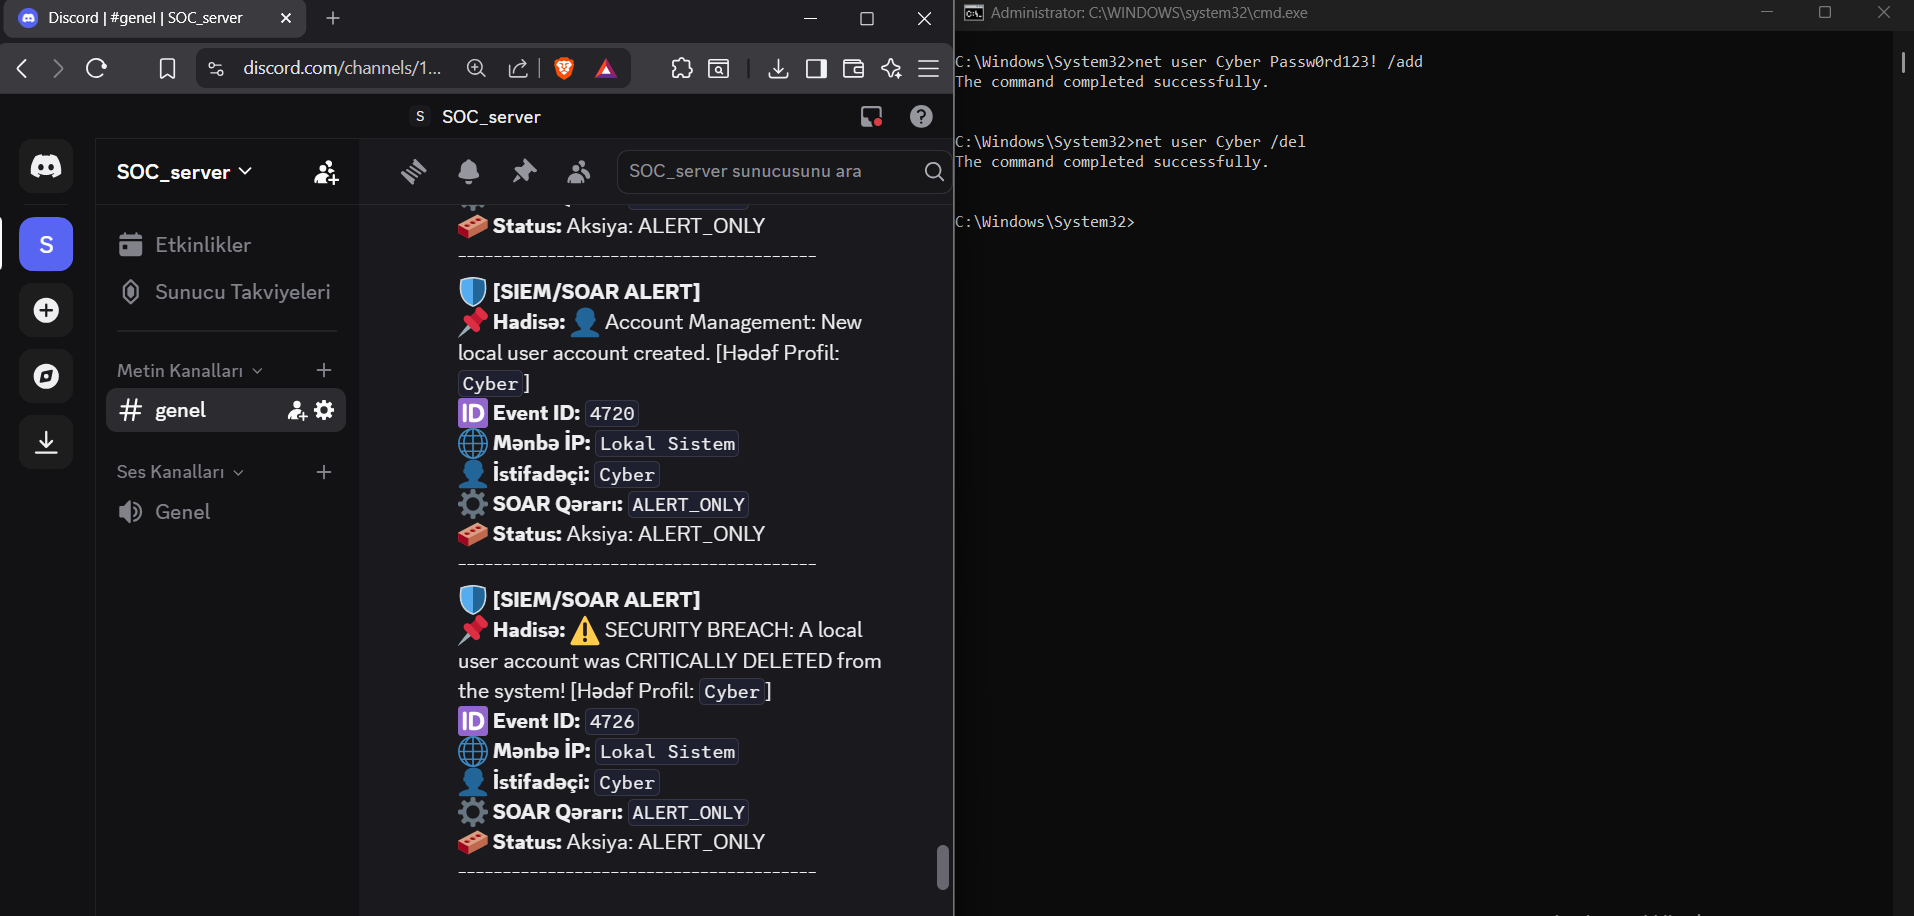Screen dimensions: 1914x916
Task: Open the Brave main hamburger menu
Action: (x=929, y=68)
